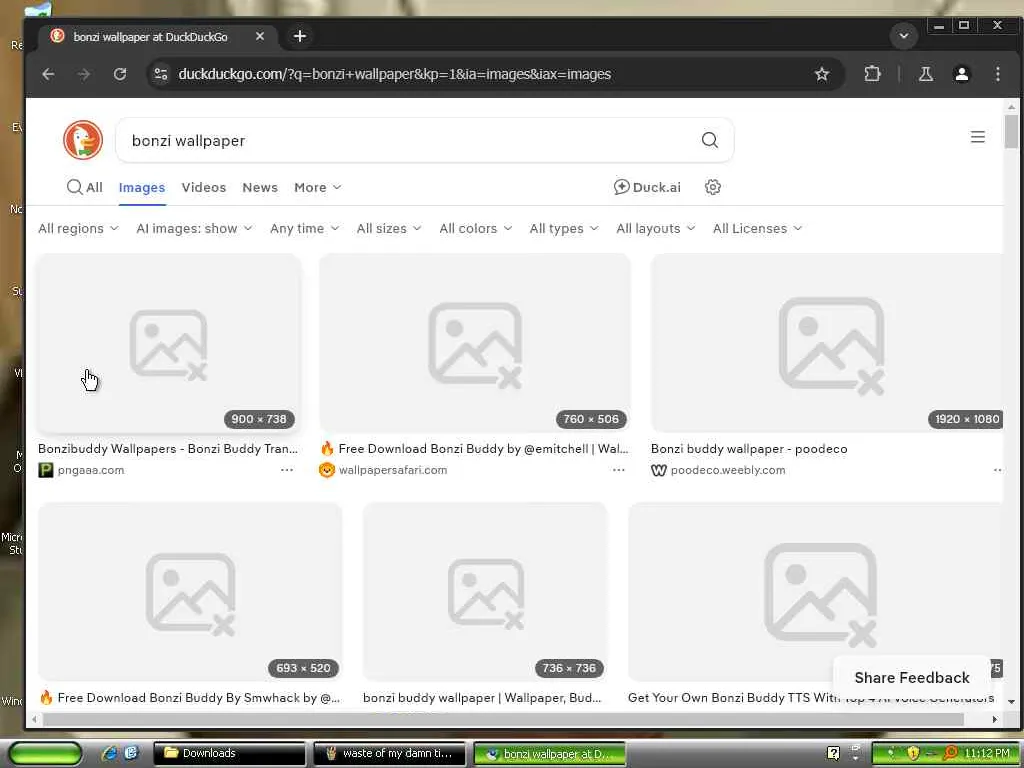Open the Any time filter
The width and height of the screenshot is (1024, 768).
pos(304,229)
